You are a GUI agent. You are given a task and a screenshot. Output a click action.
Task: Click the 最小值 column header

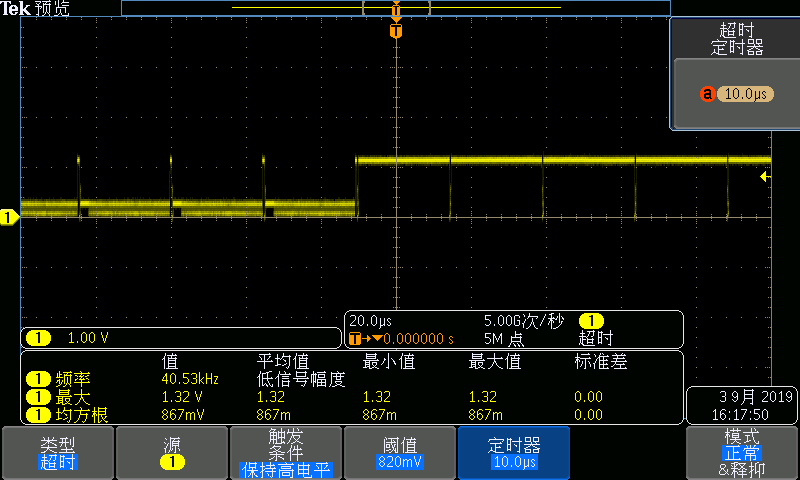[388, 361]
